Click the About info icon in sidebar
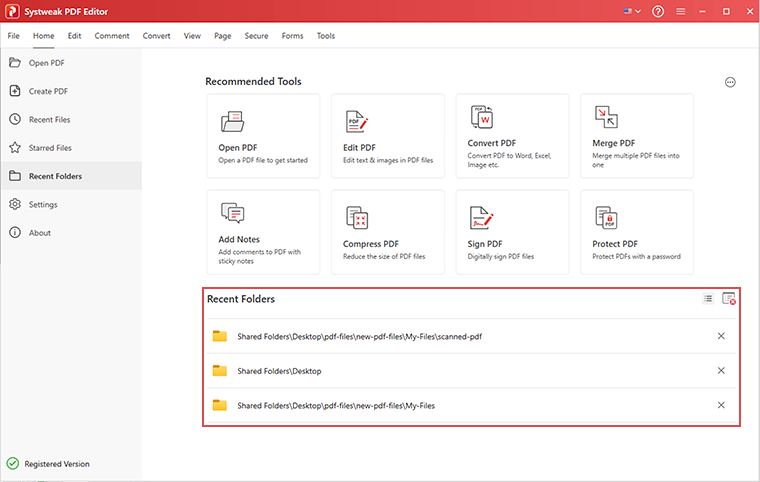Image resolution: width=760 pixels, height=482 pixels. 15,232
